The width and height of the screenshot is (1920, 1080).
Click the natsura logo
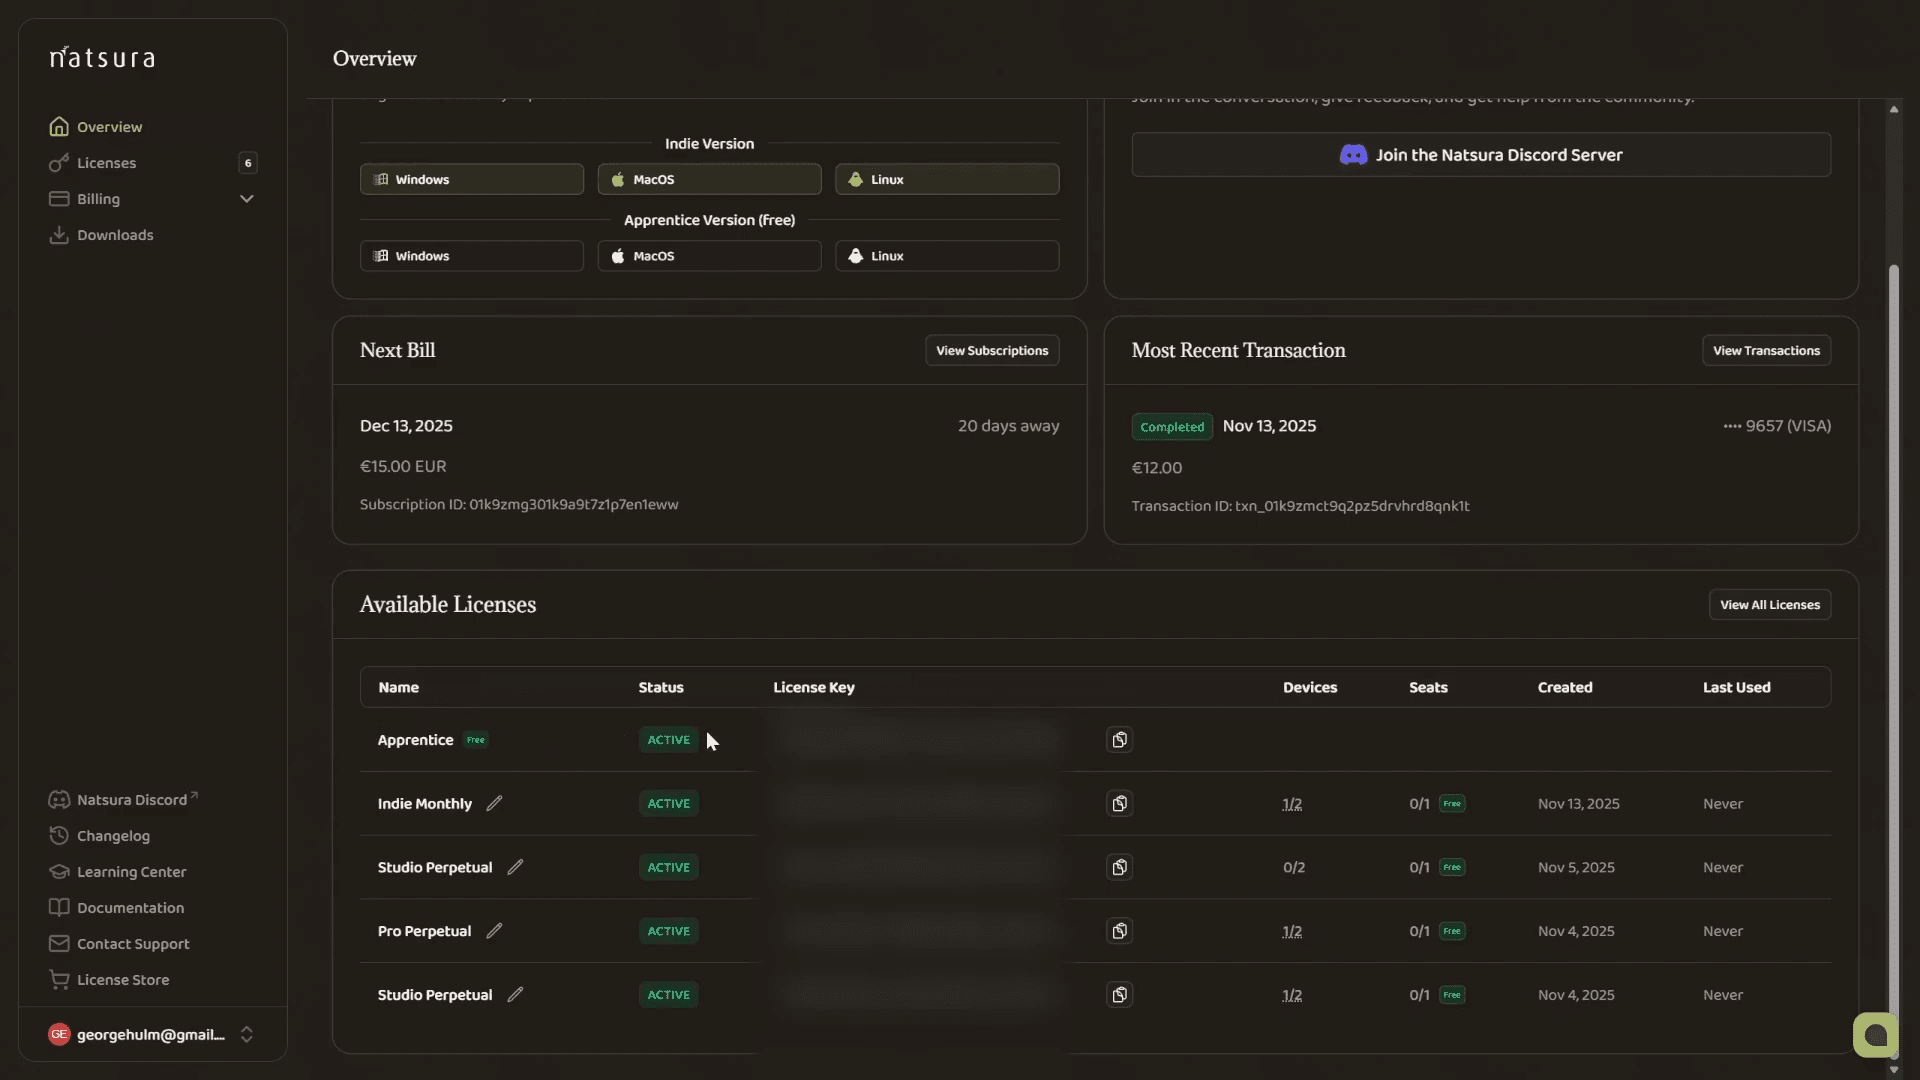tap(103, 58)
